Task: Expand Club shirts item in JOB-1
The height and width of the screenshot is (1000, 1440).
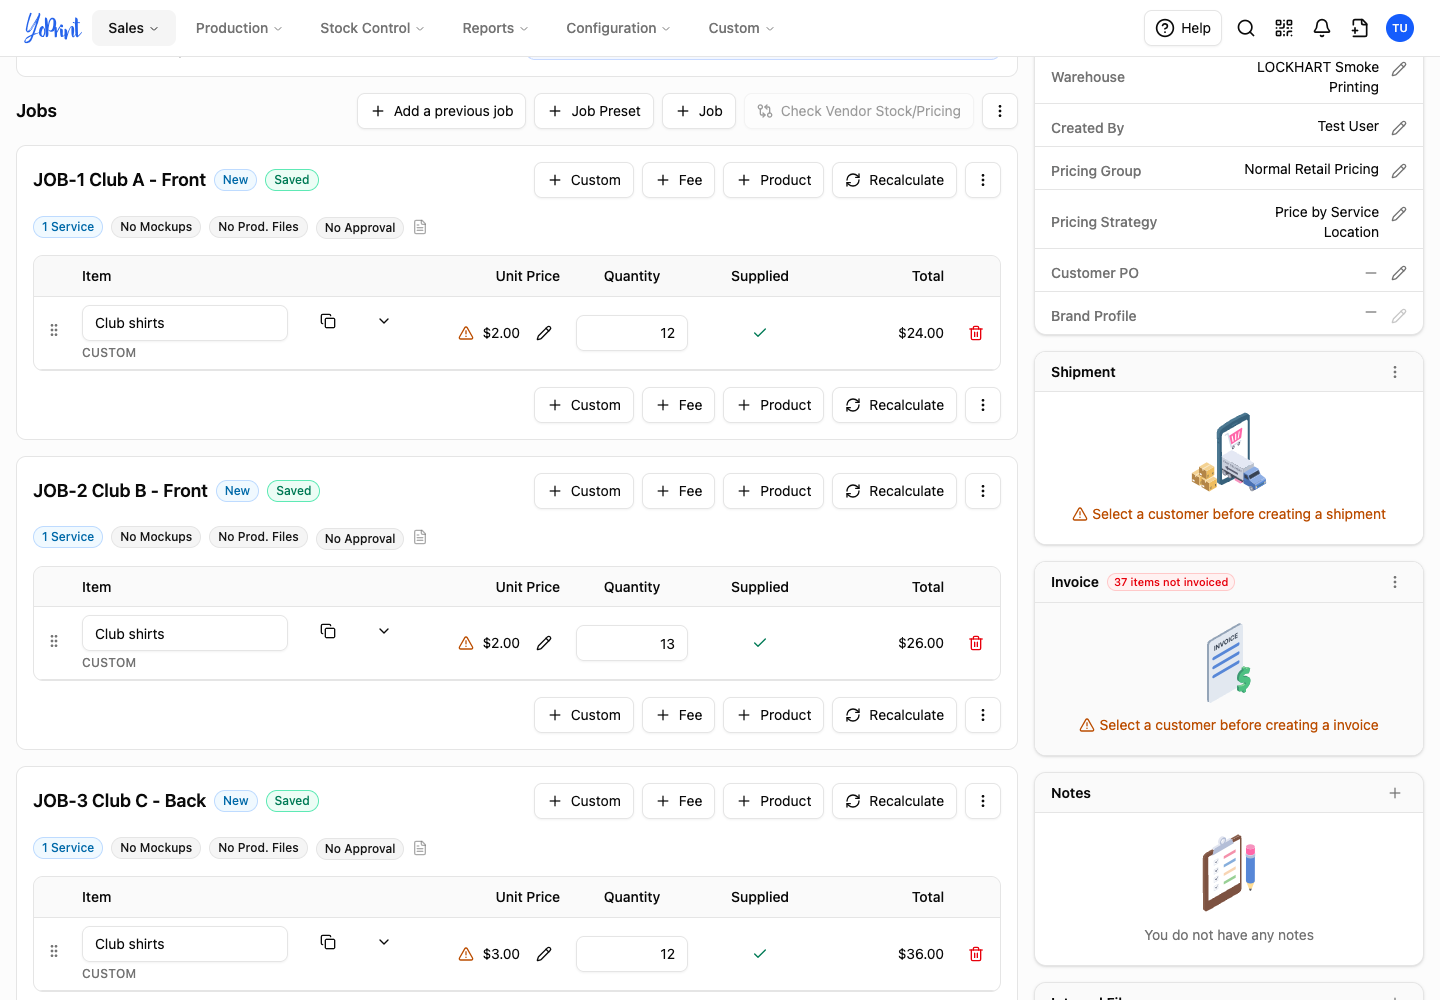Action: 384,321
